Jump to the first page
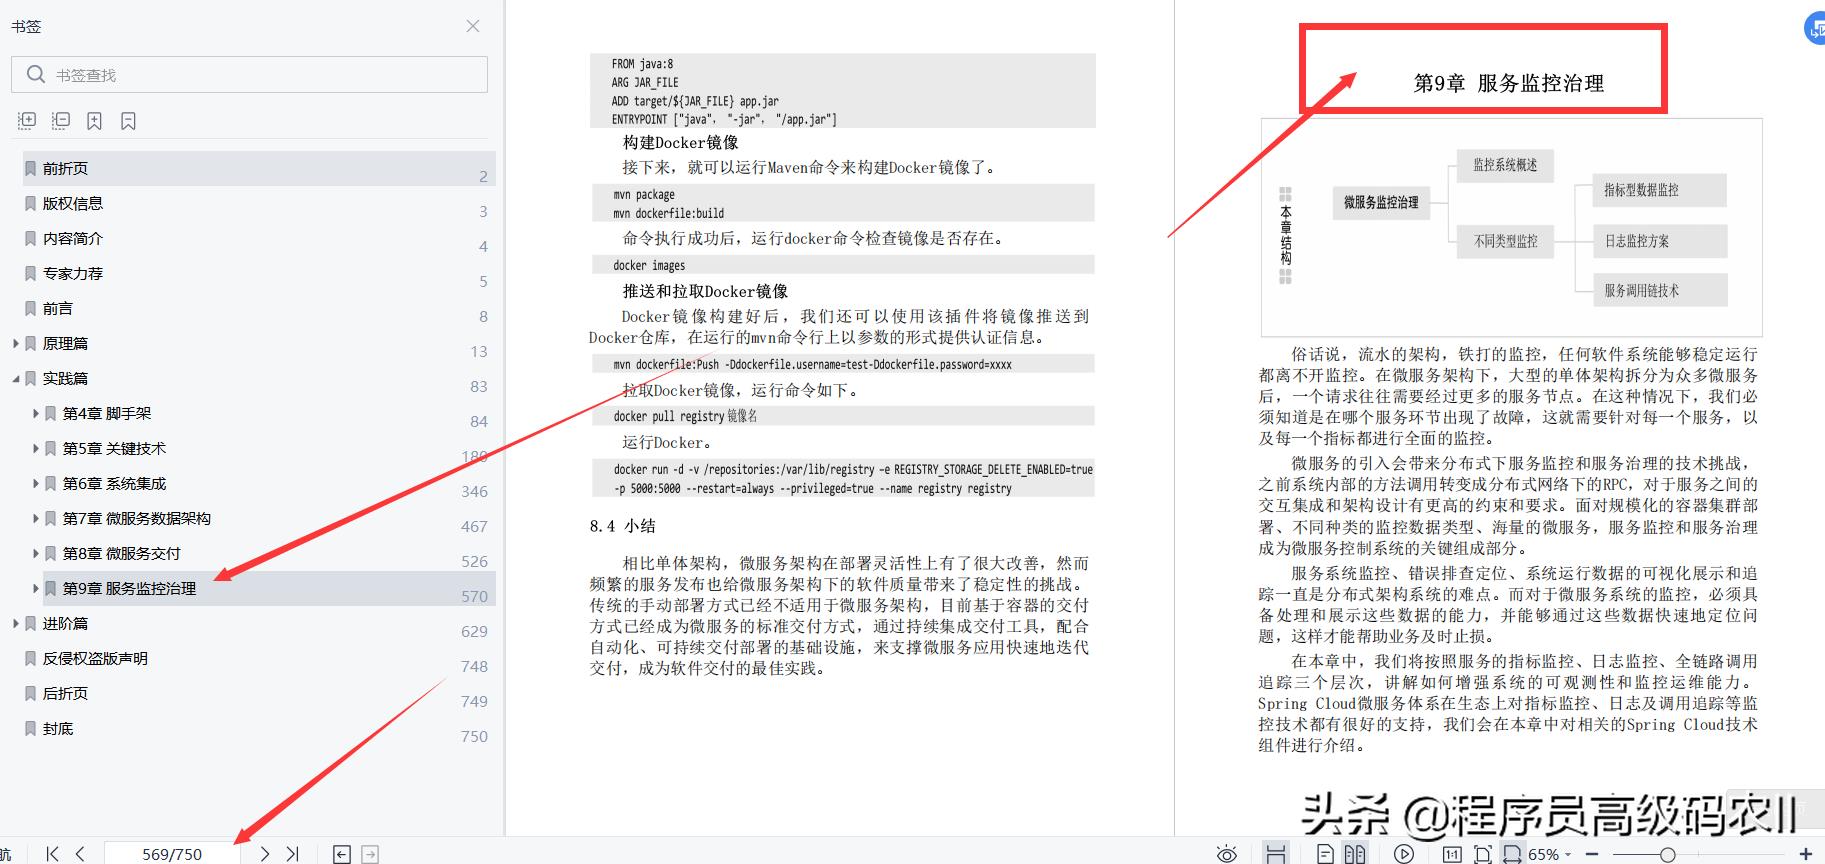The image size is (1825, 864). [x=53, y=853]
